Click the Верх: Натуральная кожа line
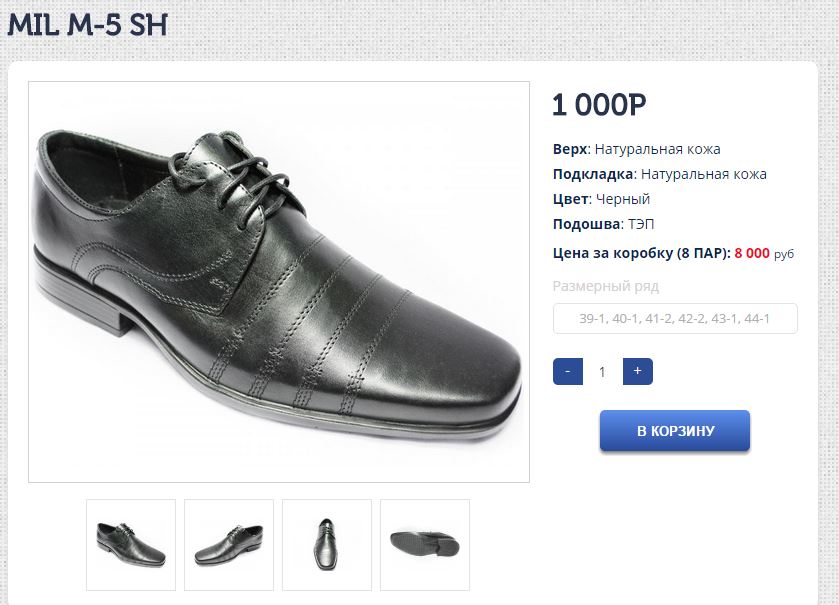 (x=636, y=149)
